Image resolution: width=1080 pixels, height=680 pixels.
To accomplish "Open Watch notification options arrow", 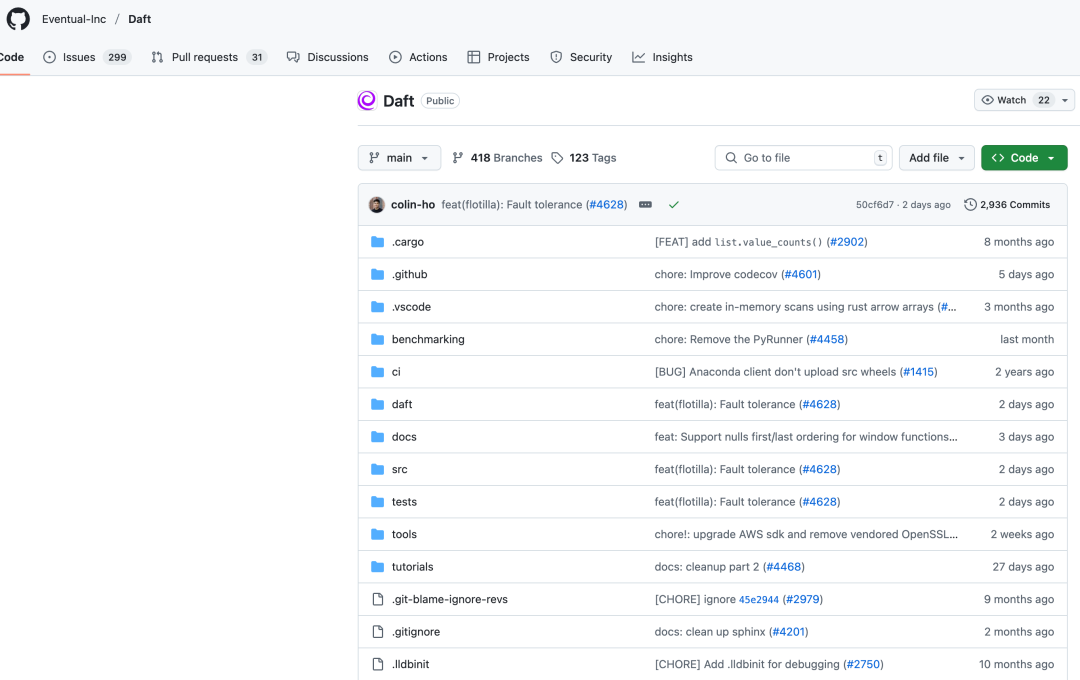I will click(x=1065, y=100).
